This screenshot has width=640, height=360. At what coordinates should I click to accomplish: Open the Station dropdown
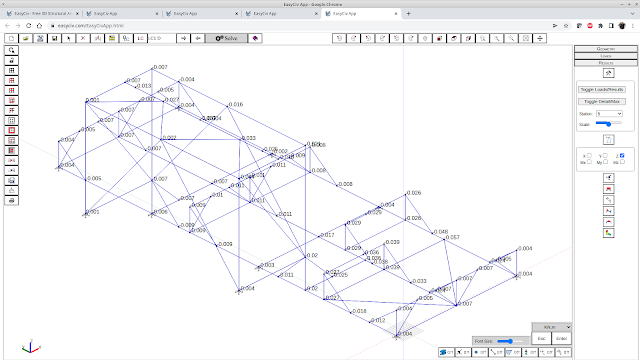(609, 114)
